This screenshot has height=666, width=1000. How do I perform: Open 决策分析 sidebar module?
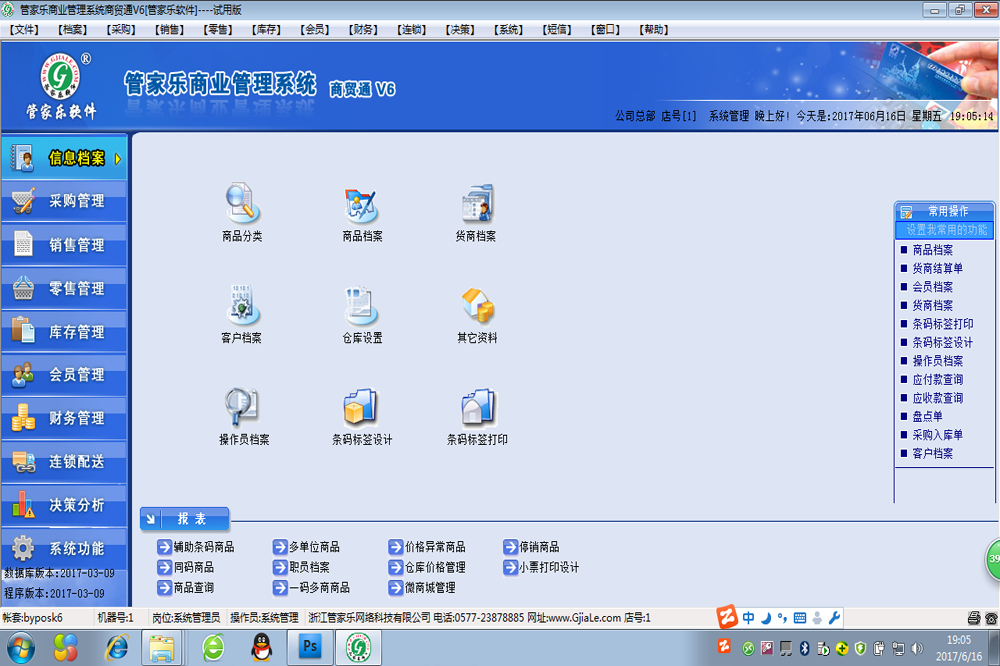pos(64,505)
